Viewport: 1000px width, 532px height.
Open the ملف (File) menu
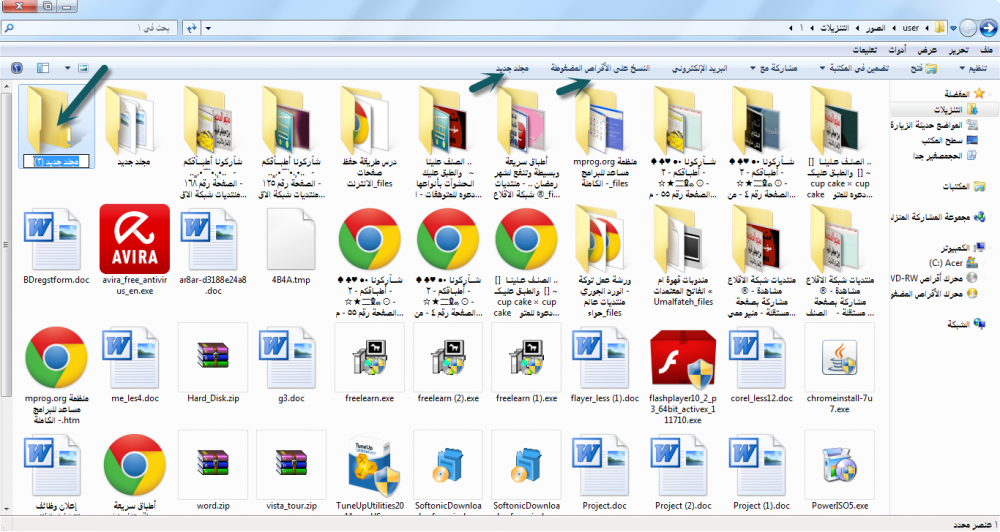(986, 49)
